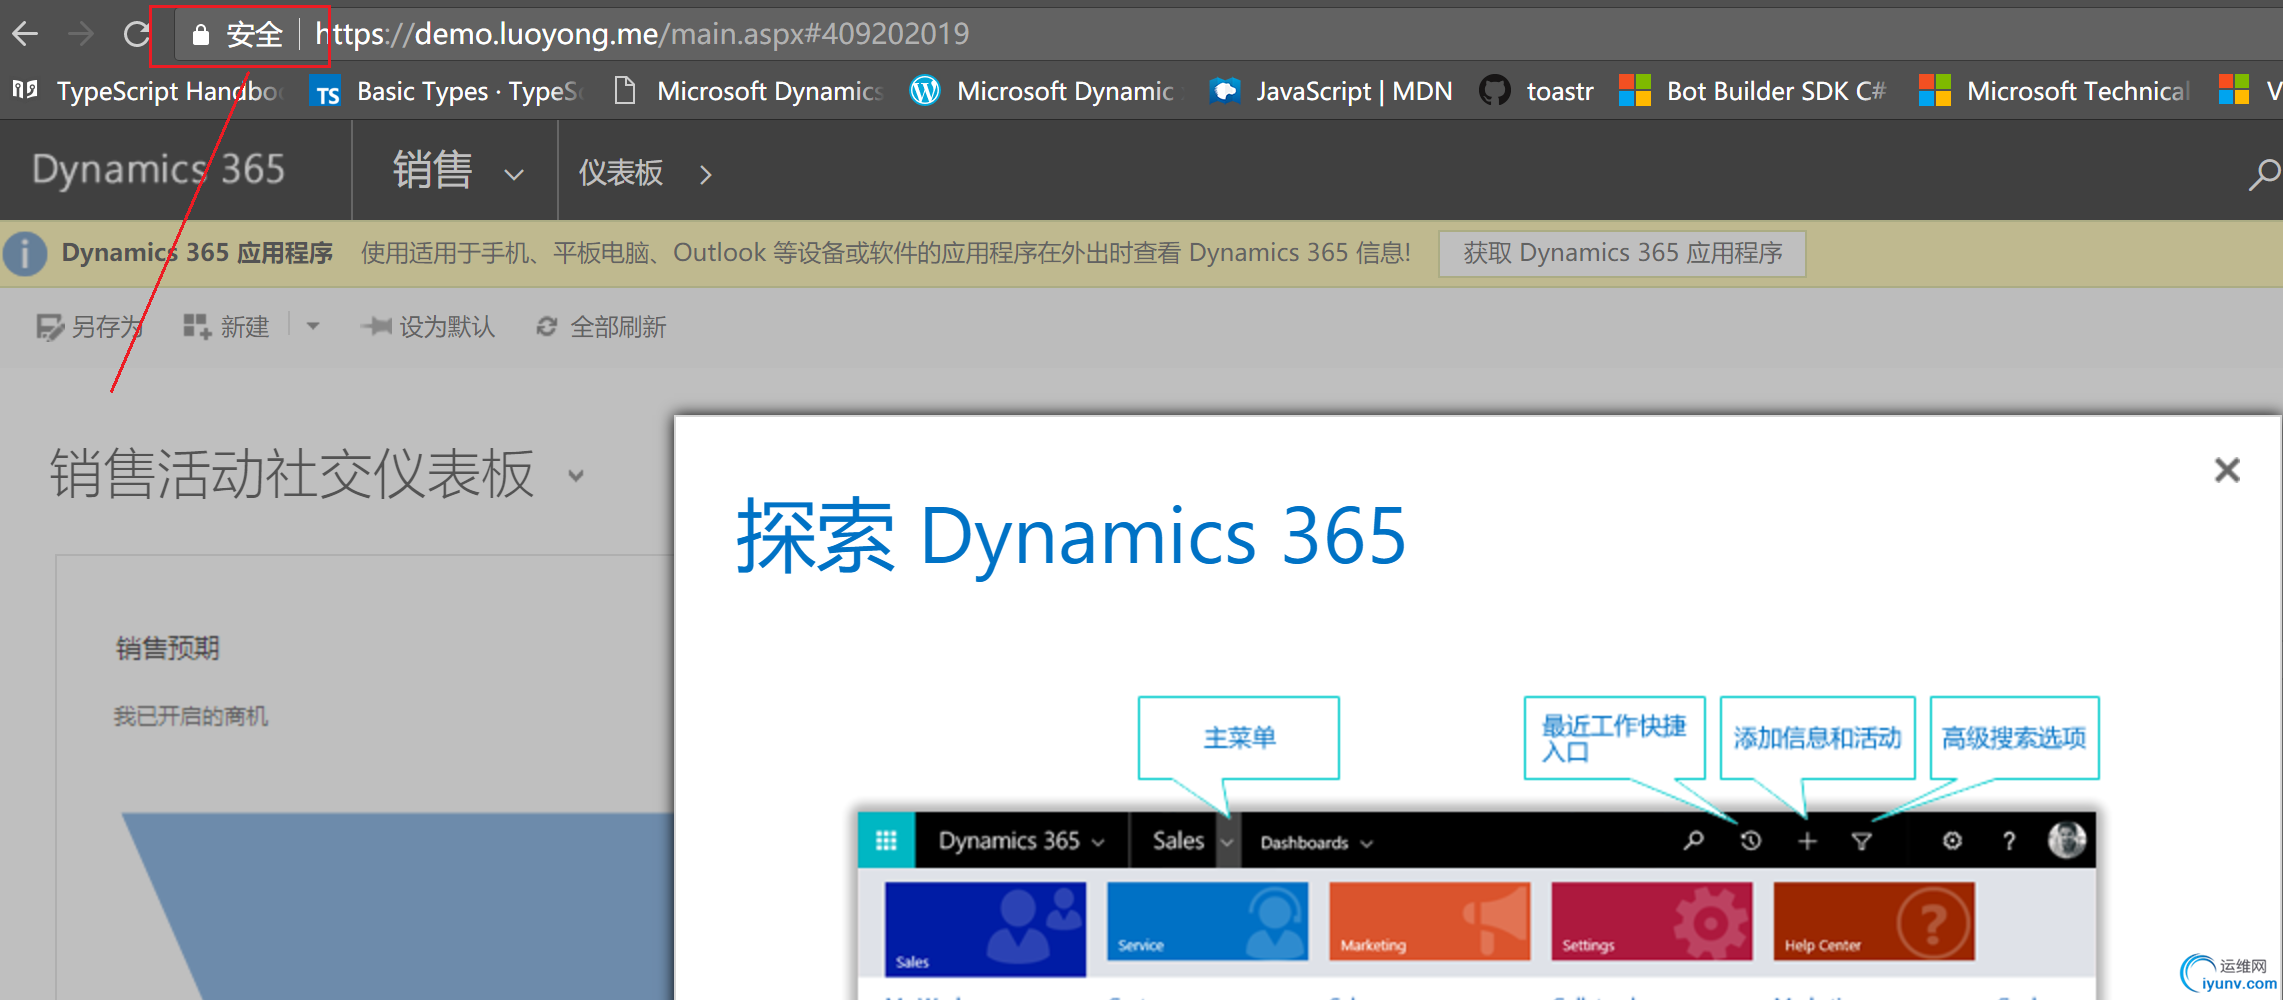Click the search icon in tour image navbar

[x=1693, y=841]
